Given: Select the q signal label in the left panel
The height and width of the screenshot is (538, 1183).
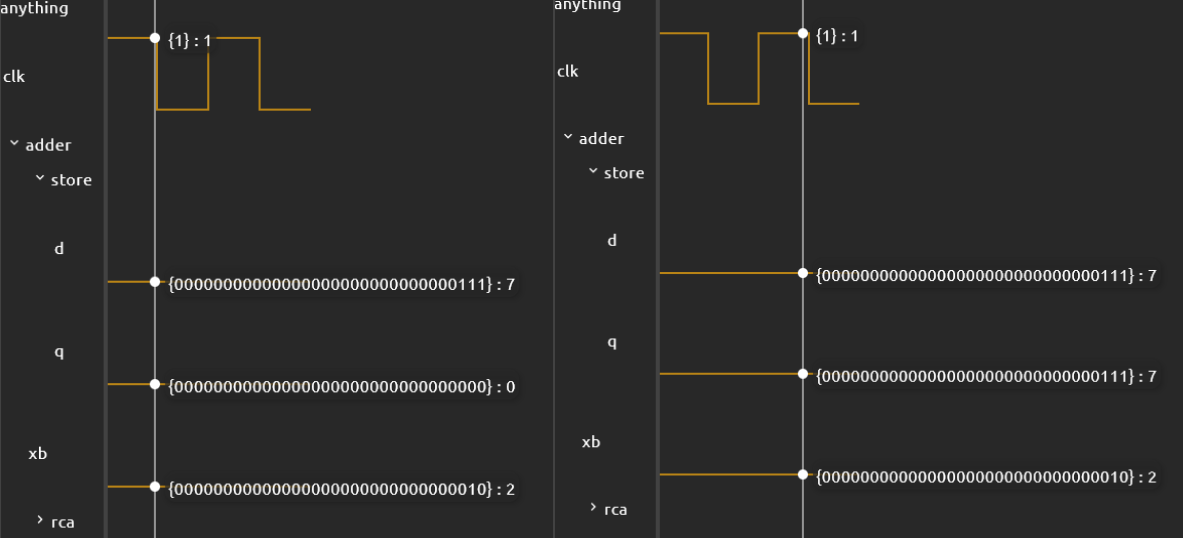Looking at the screenshot, I should coord(59,352).
